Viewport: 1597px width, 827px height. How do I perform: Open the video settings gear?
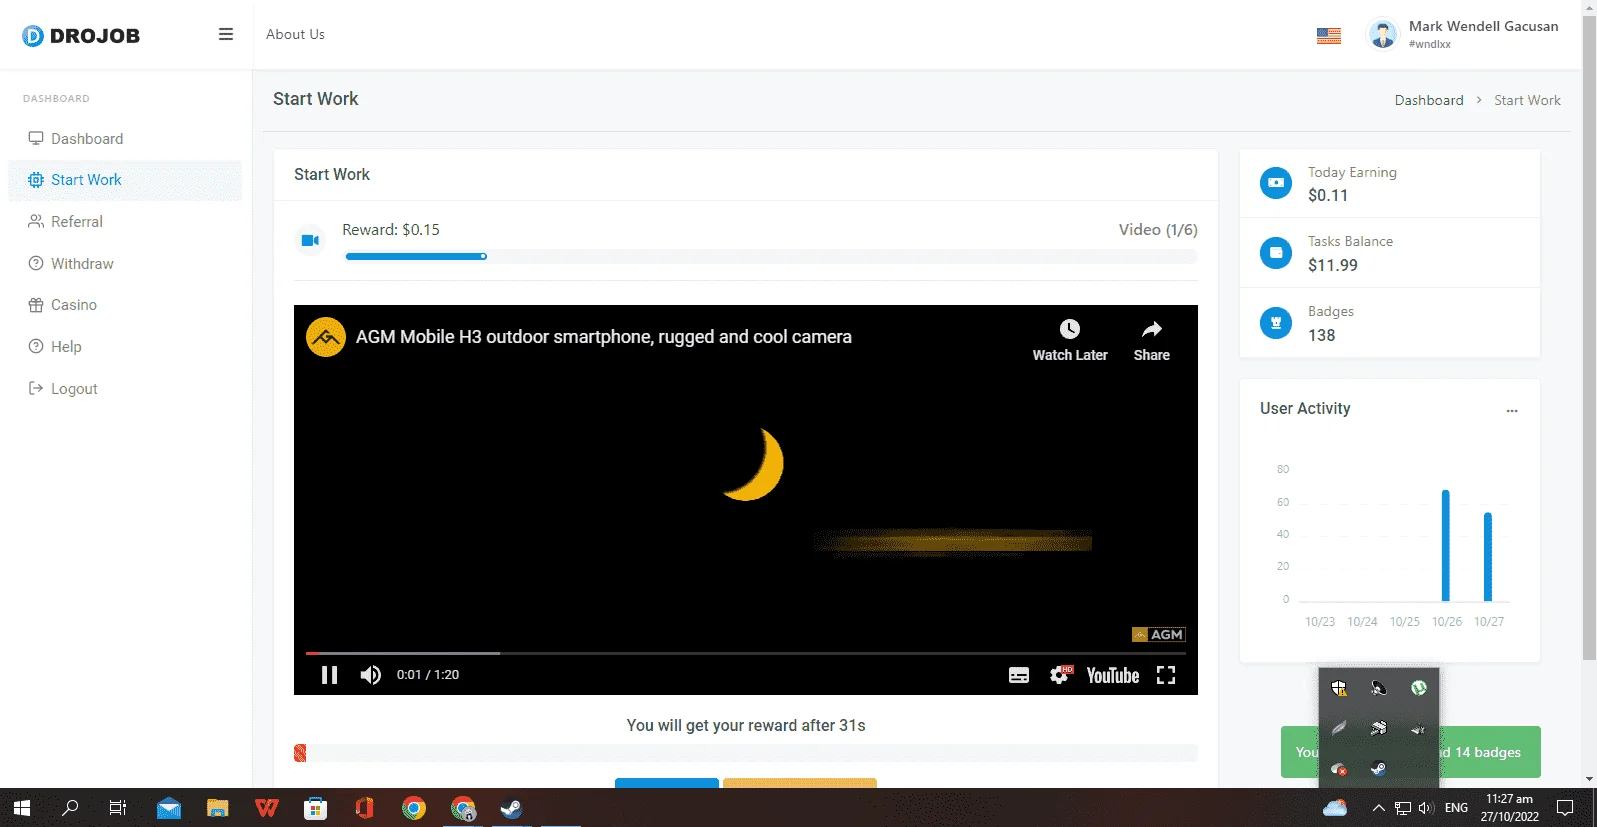click(x=1060, y=675)
